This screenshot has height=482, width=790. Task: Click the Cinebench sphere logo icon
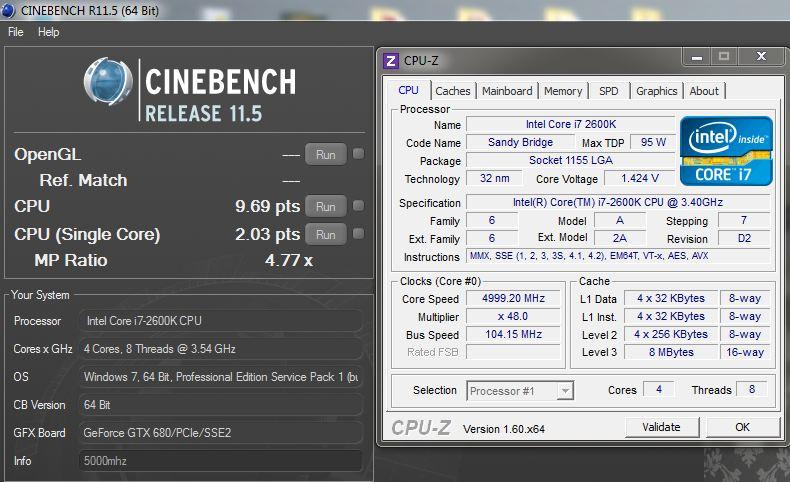tap(108, 81)
